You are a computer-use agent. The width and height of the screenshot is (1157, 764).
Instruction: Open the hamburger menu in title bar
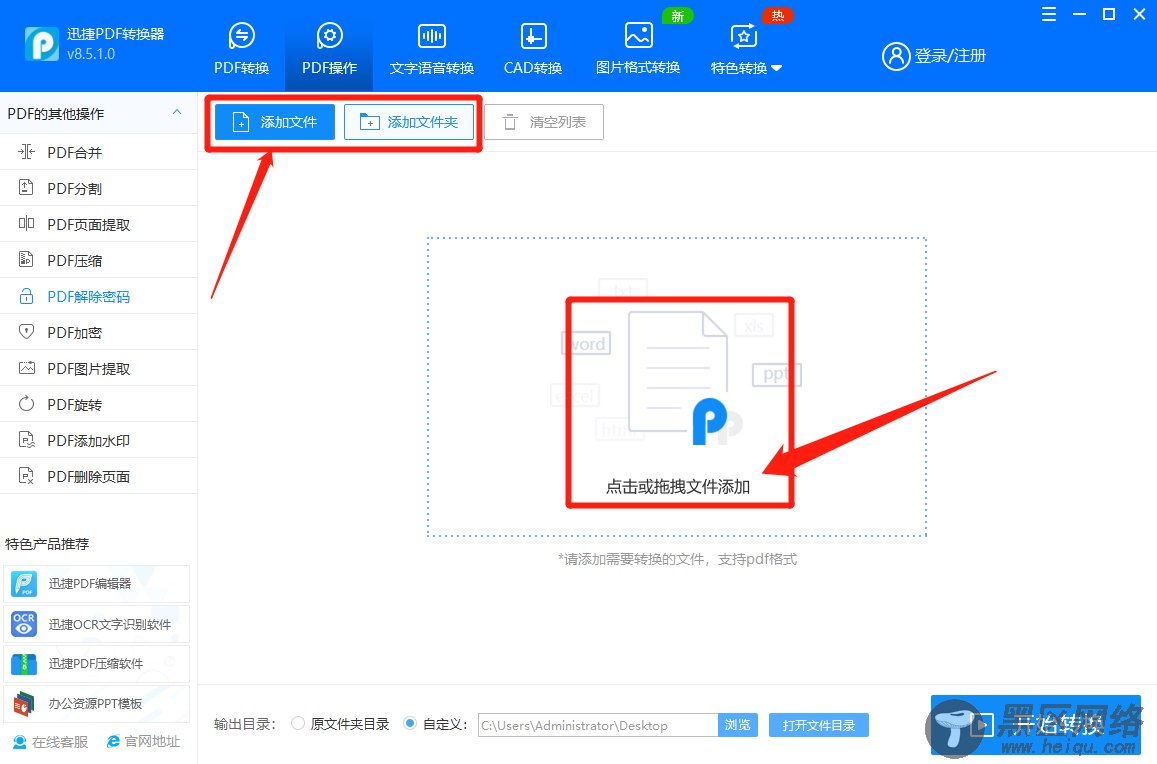1049,14
